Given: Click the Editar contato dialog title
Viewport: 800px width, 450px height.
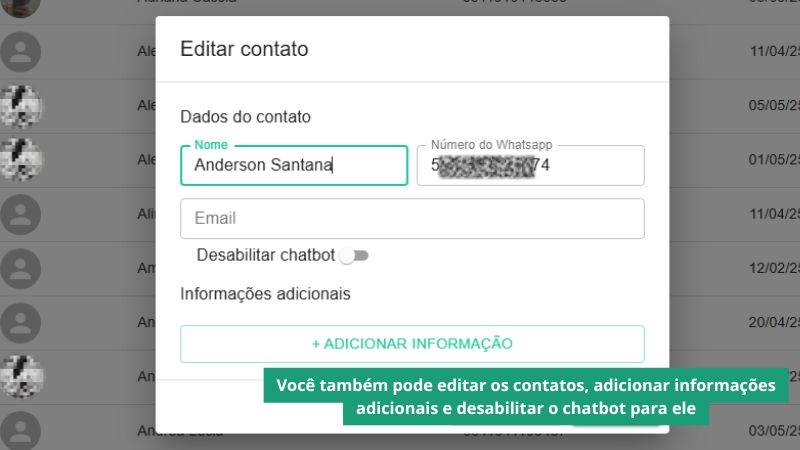Looking at the screenshot, I should click(x=244, y=49).
